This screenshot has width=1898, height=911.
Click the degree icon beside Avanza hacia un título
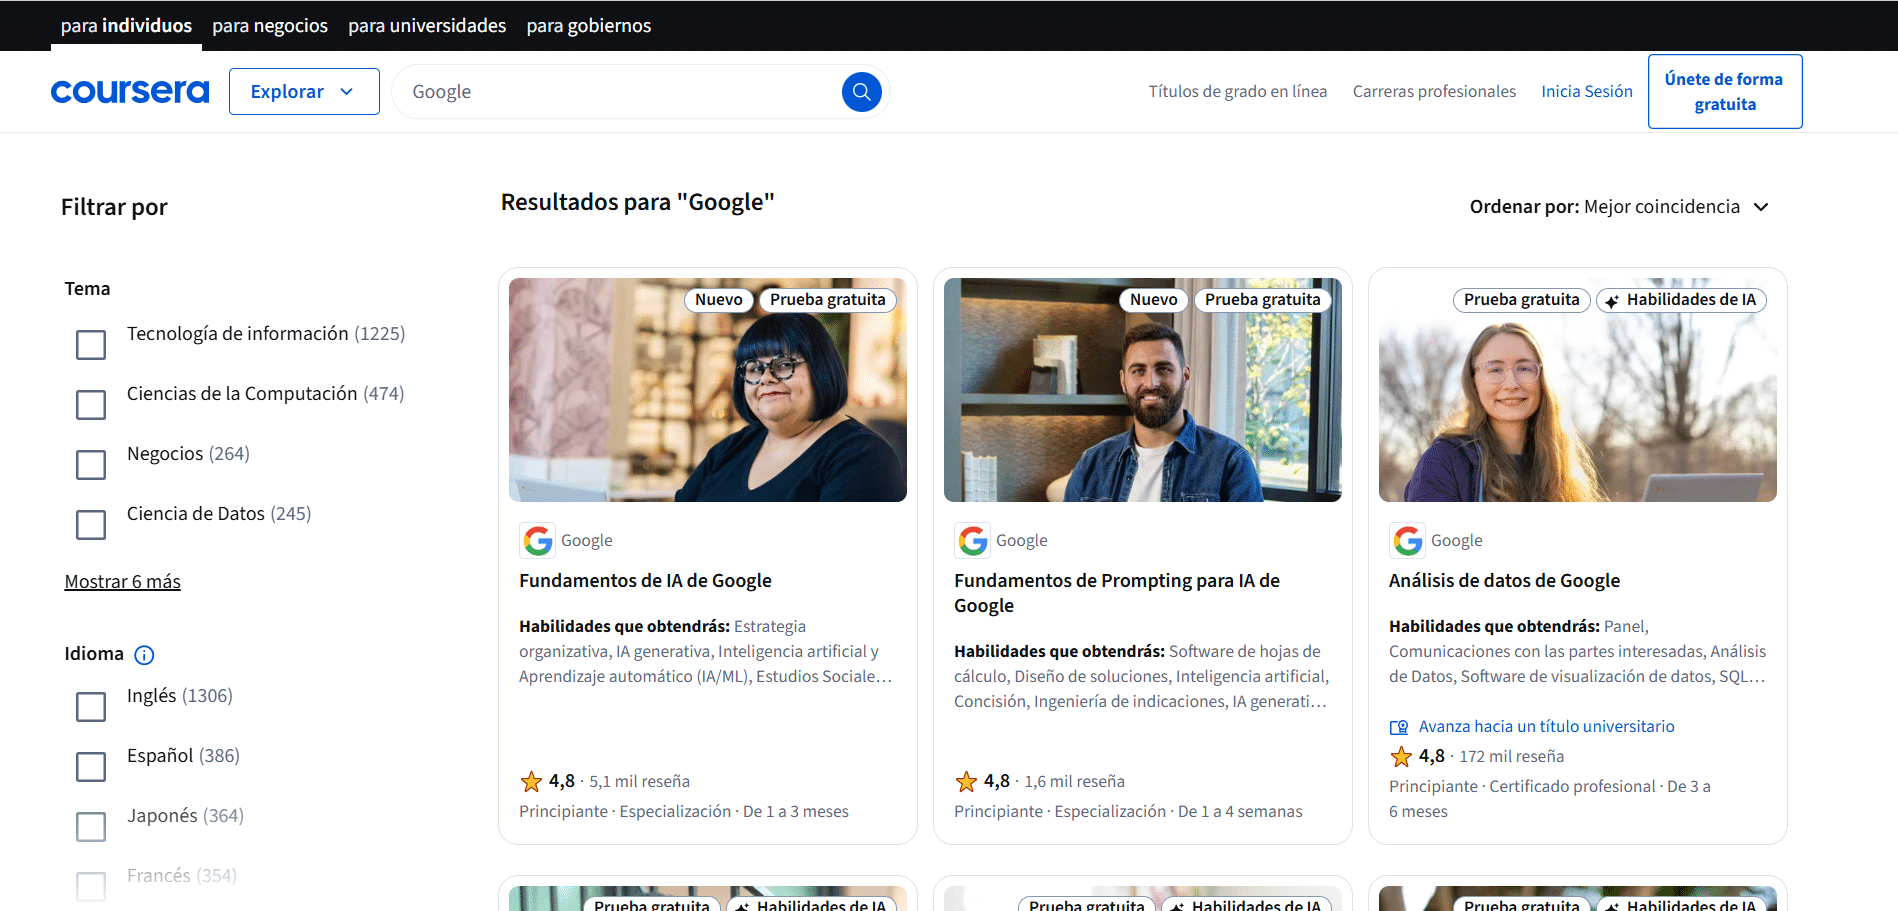click(1399, 727)
